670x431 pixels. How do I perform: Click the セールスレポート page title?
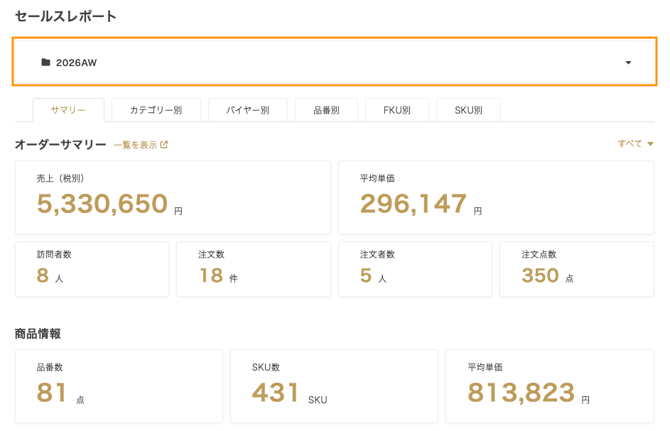pos(65,16)
